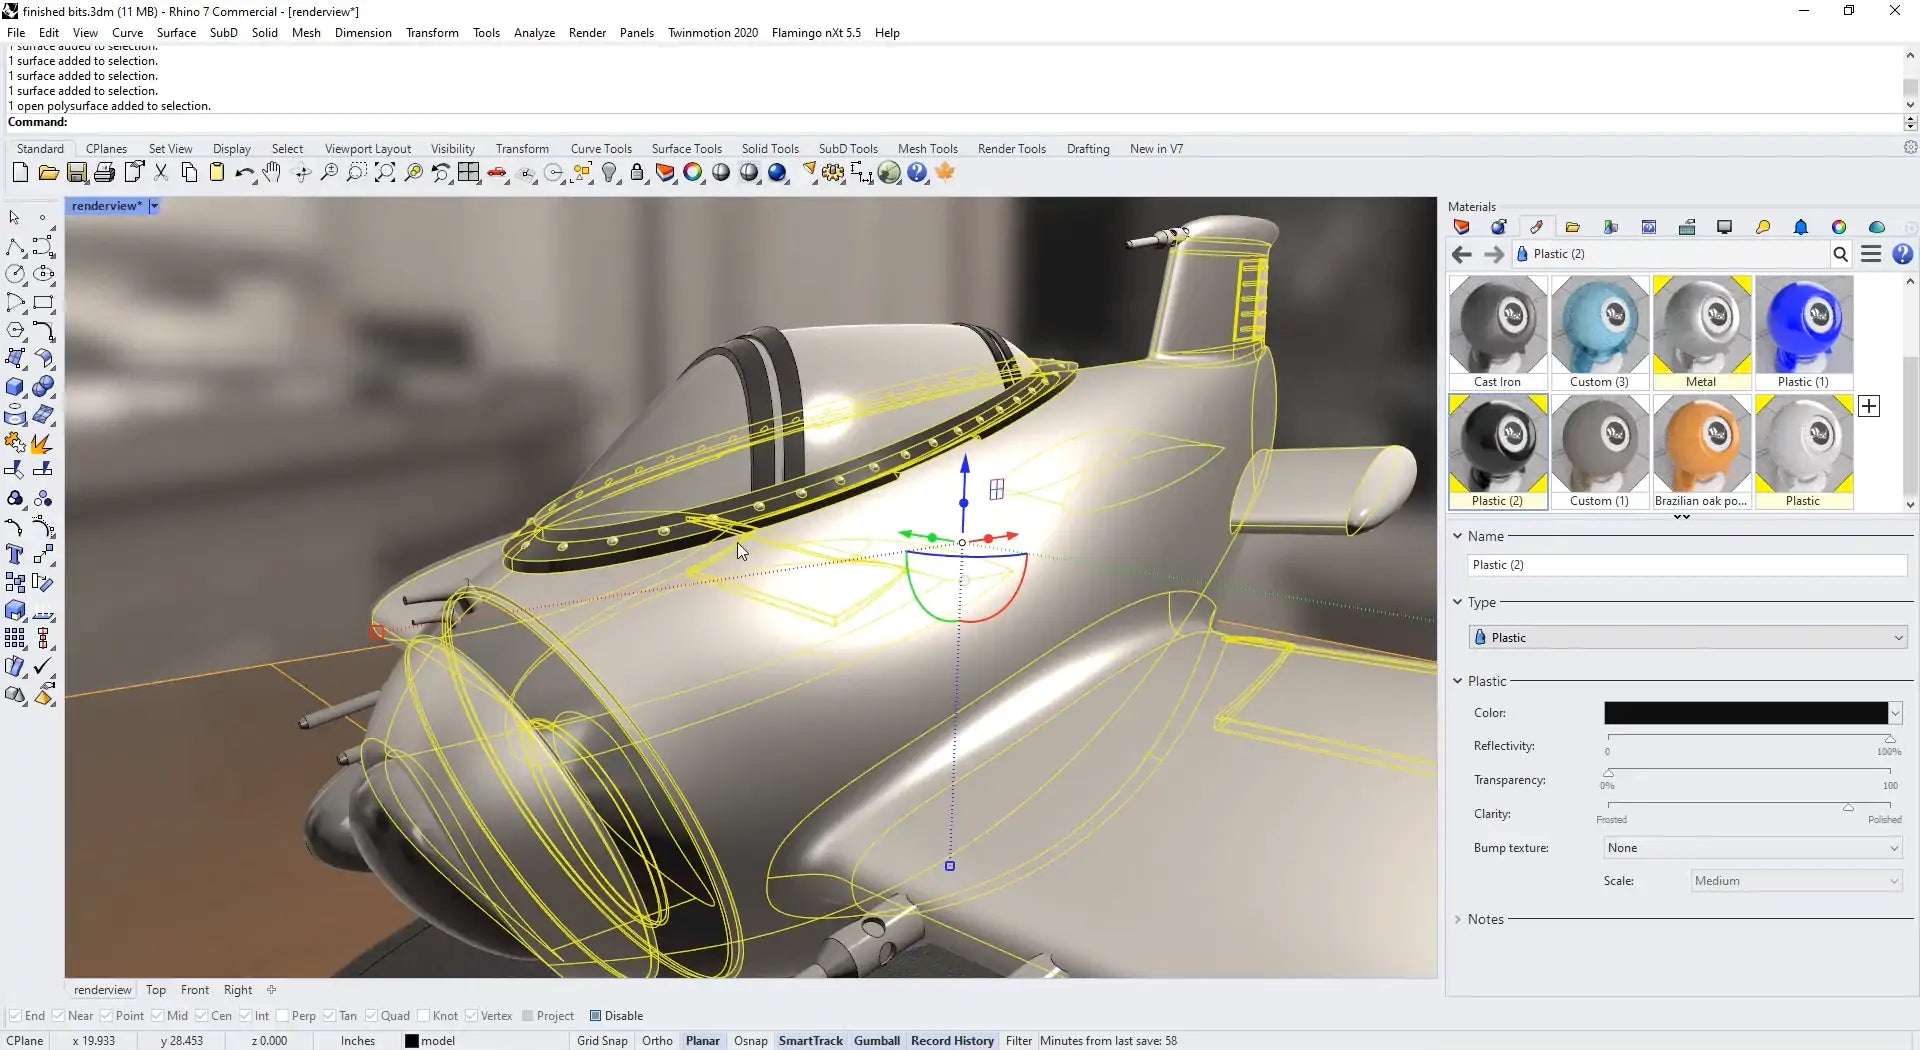The height and width of the screenshot is (1050, 1920).
Task: Click the four-viewport layout icon
Action: (469, 173)
